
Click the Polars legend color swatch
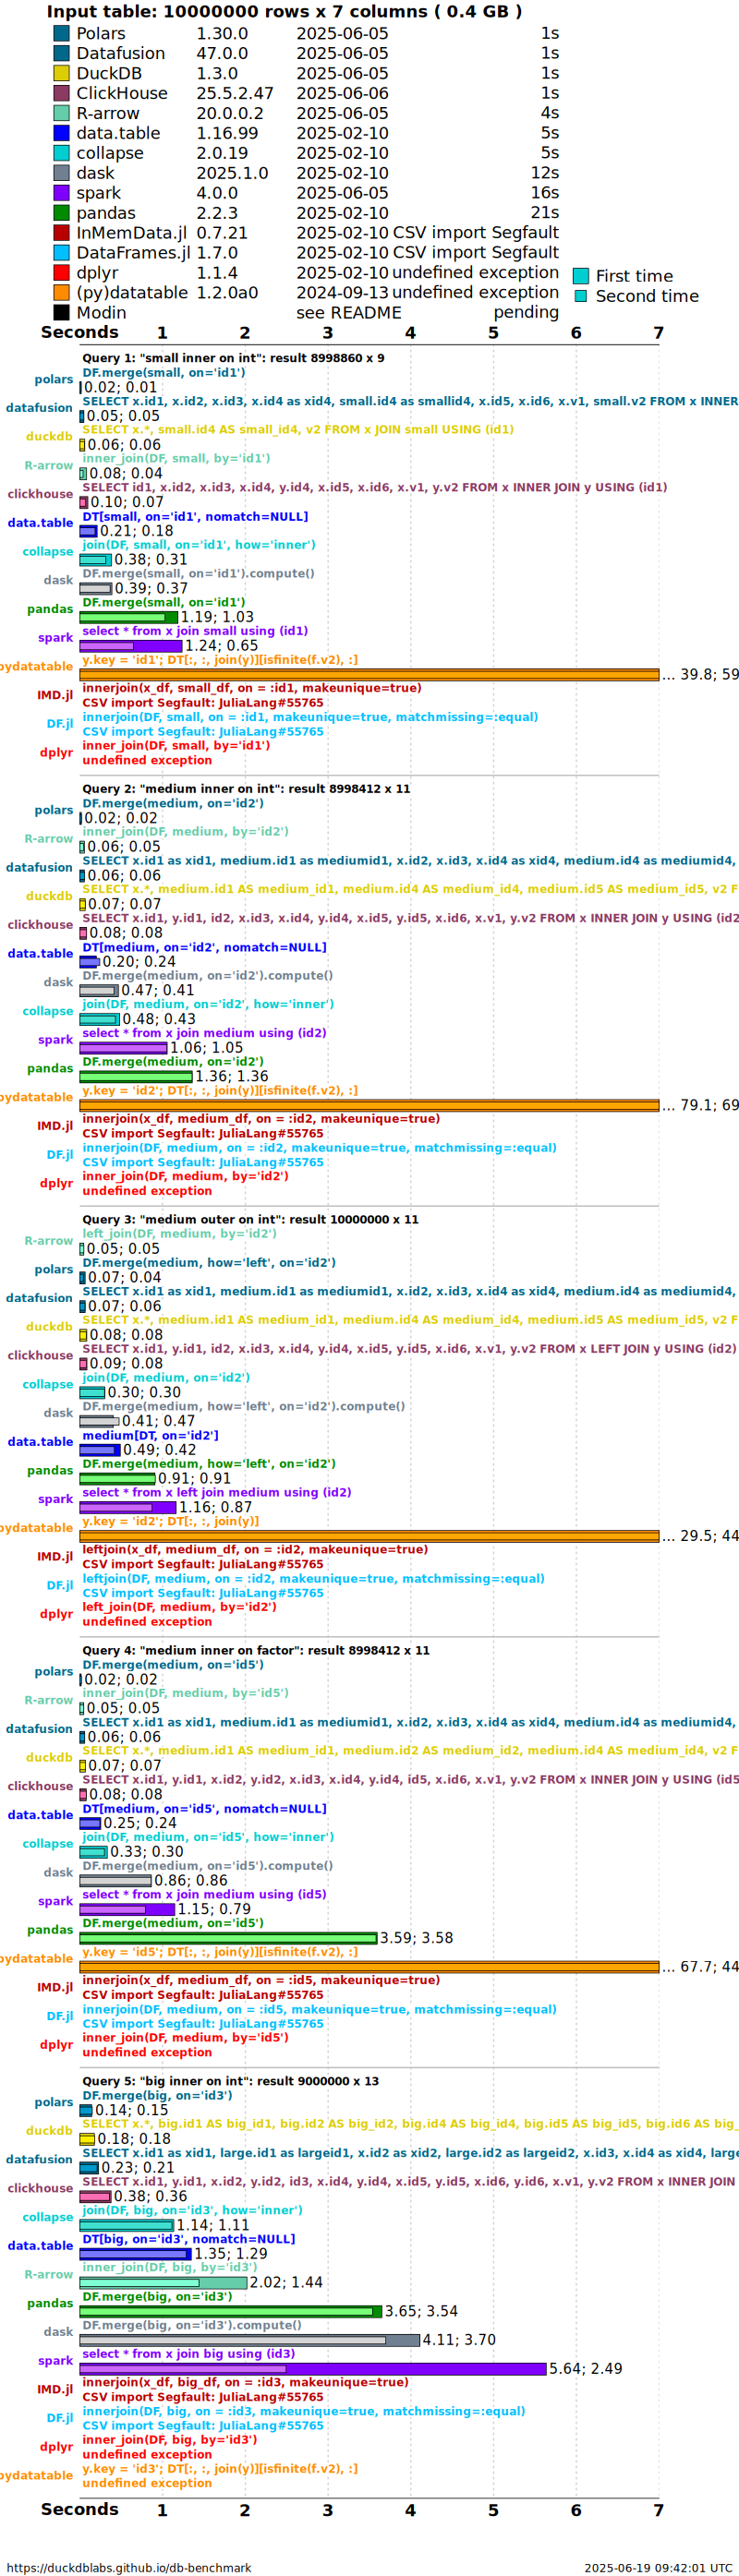(x=61, y=33)
